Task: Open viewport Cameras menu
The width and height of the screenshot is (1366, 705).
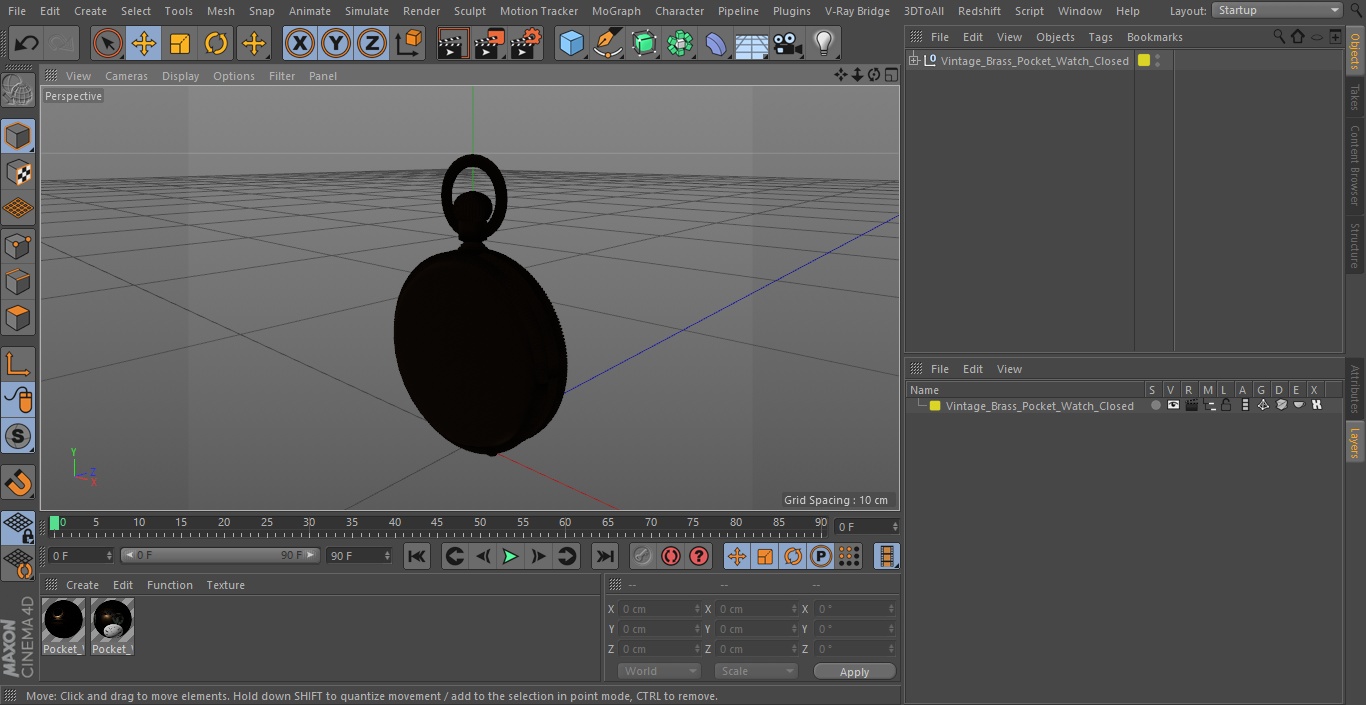Action: click(x=126, y=76)
